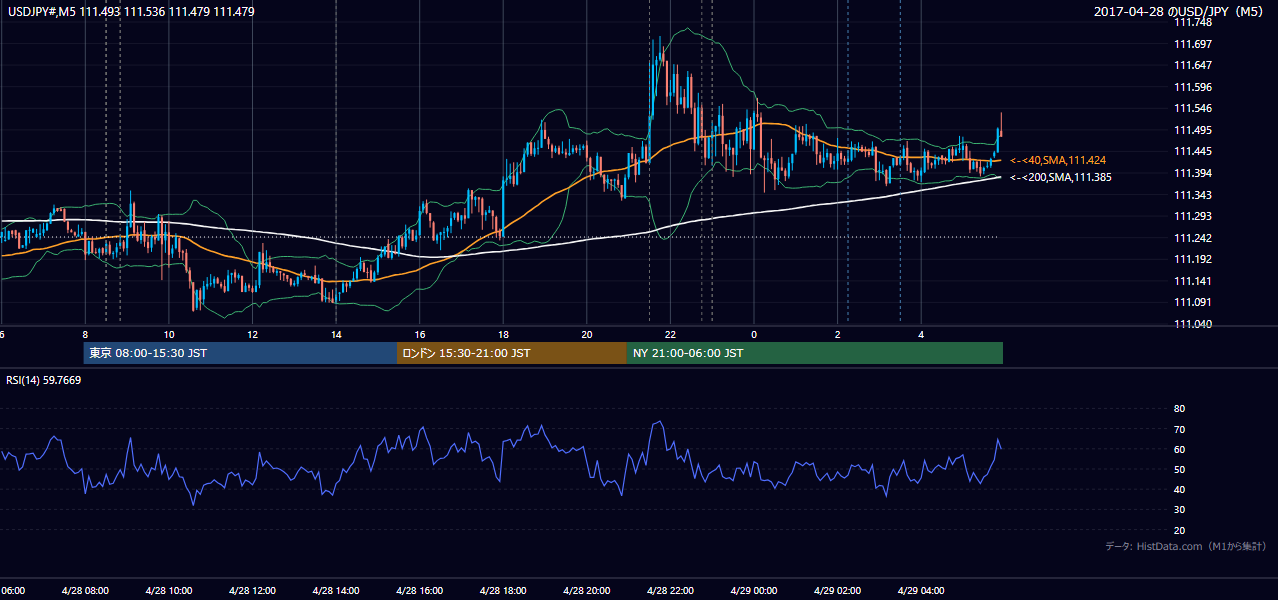Image resolution: width=1278 pixels, height=600 pixels.
Task: Click the 4/28 10:00 bottom time label
Action: pos(169,590)
